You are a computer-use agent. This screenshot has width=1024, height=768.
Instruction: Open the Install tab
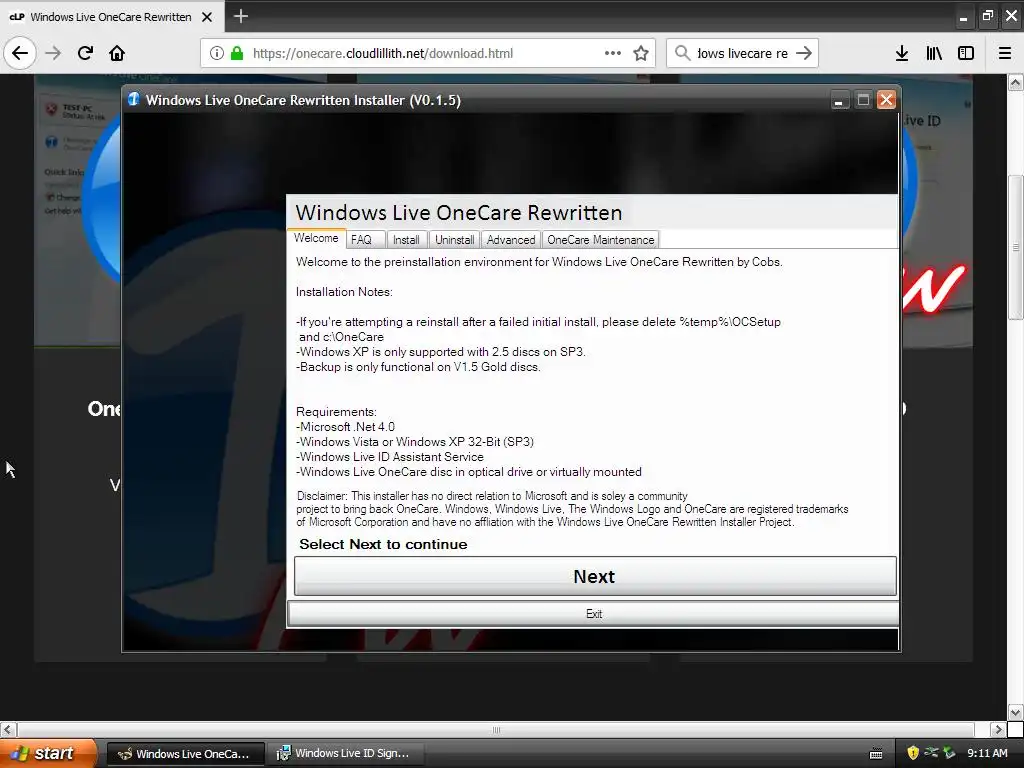point(406,240)
